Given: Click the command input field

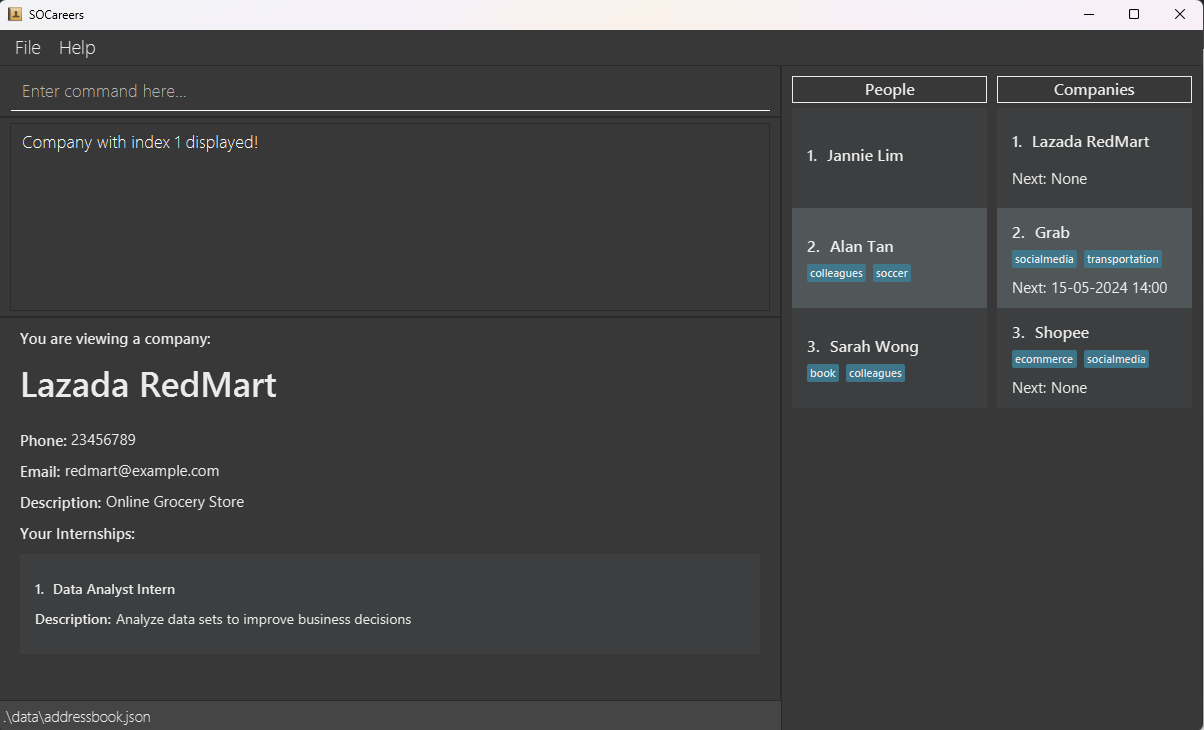Looking at the screenshot, I should coord(390,91).
